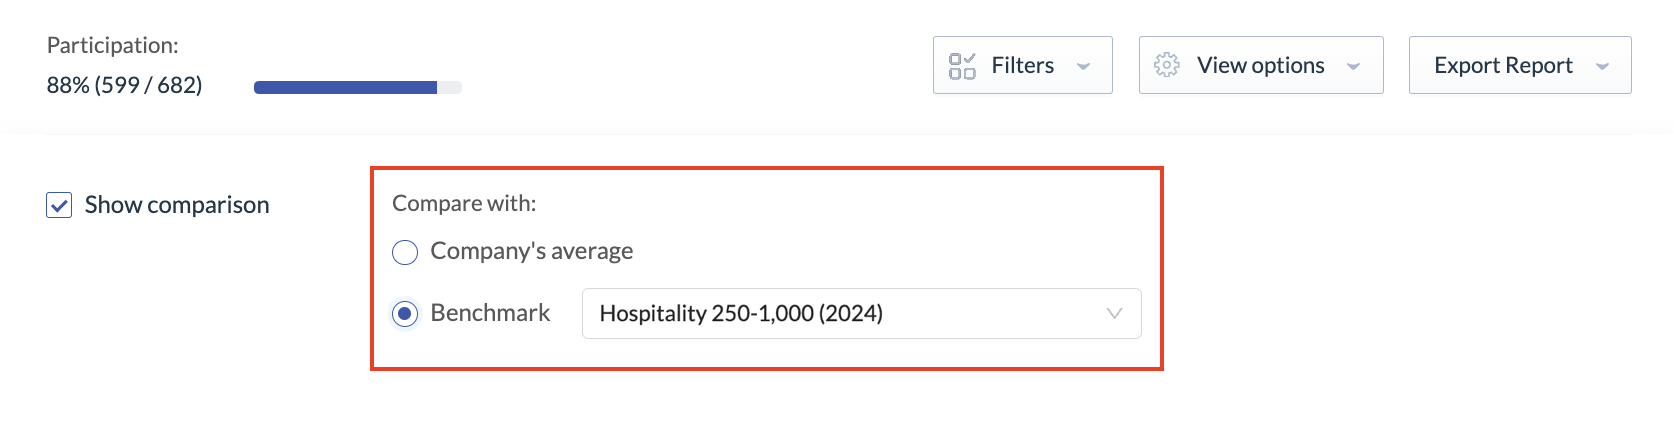Click the Filters checklist icon

point(962,66)
